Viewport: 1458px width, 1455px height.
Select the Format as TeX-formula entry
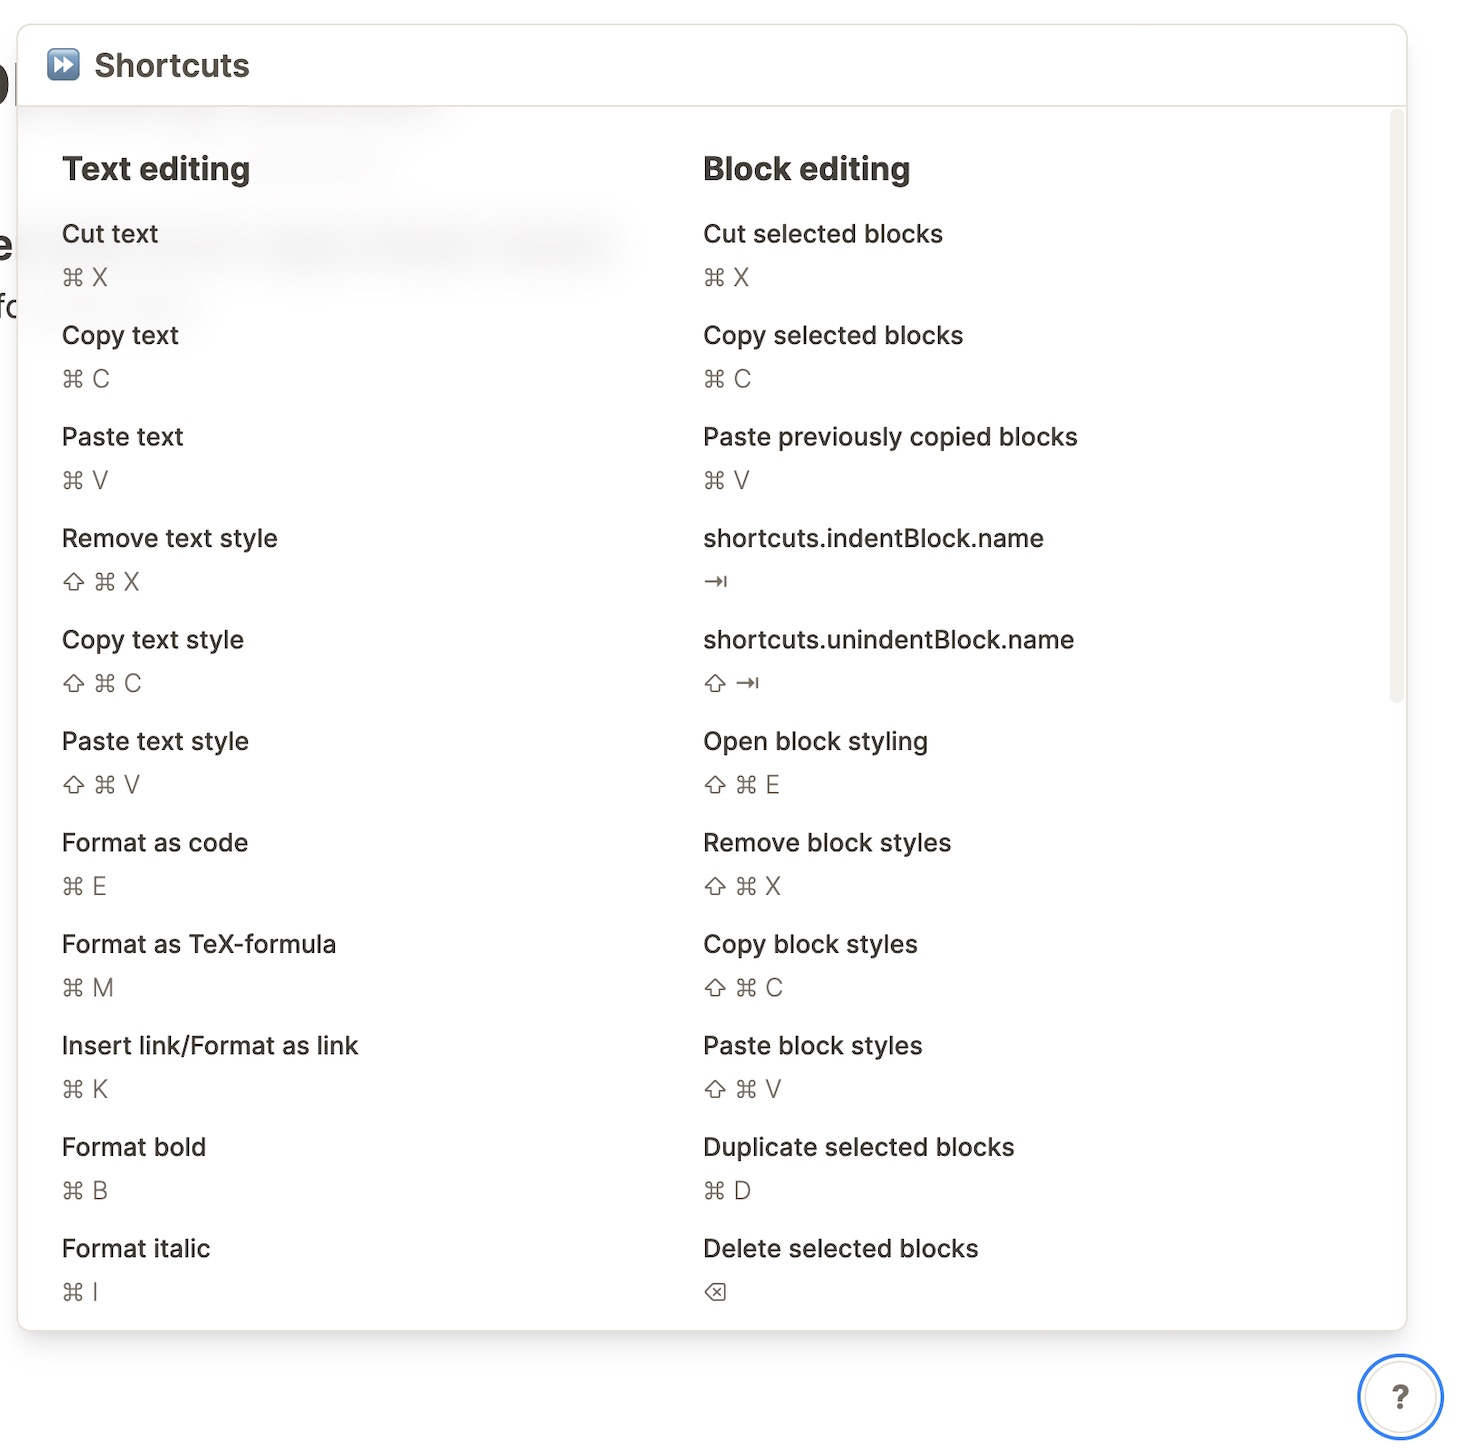[199, 945]
